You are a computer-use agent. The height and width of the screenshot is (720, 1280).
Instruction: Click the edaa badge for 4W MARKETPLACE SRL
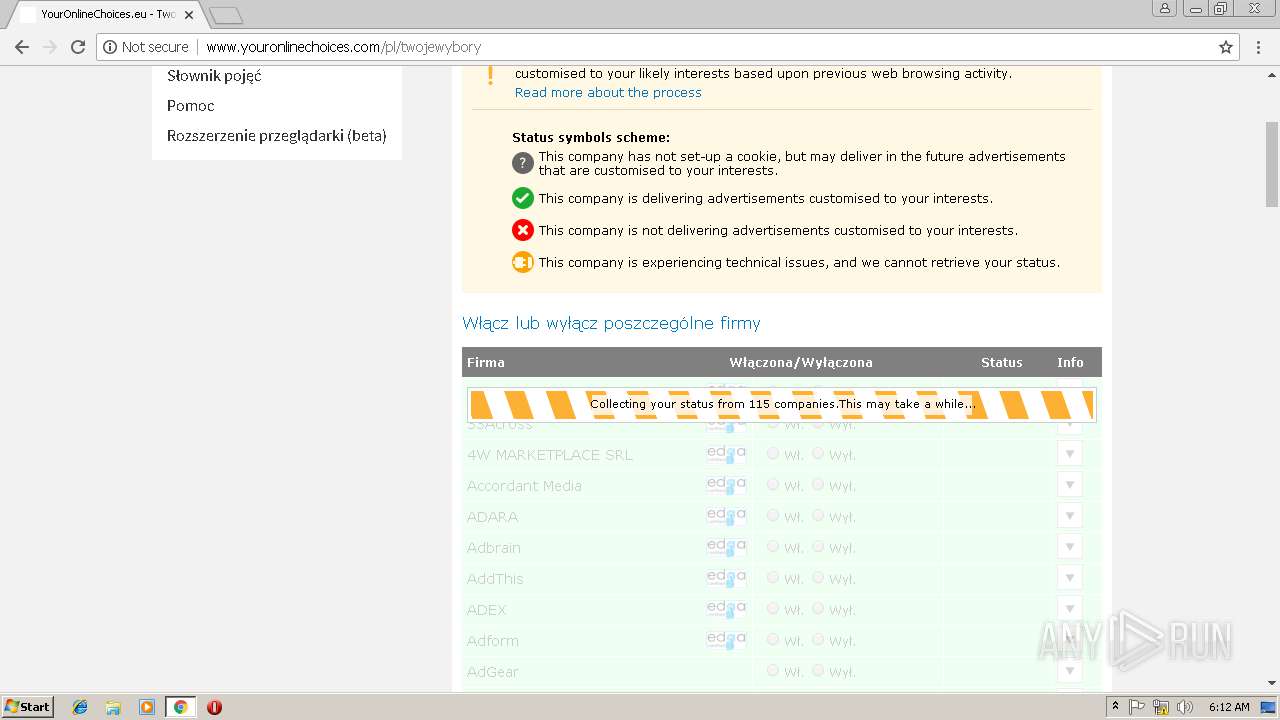(726, 454)
